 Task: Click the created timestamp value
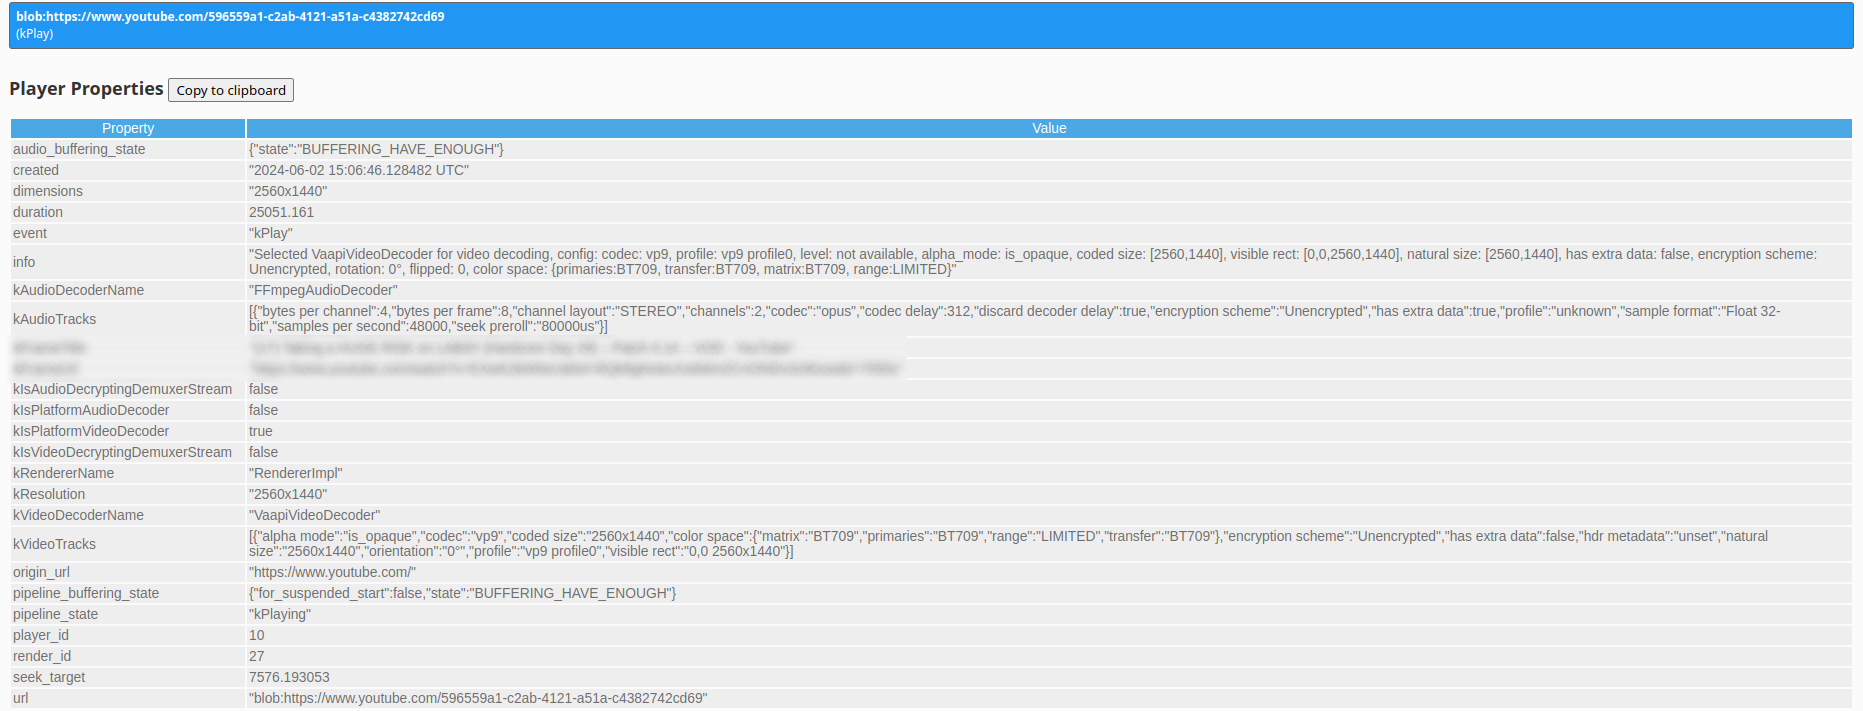[358, 170]
